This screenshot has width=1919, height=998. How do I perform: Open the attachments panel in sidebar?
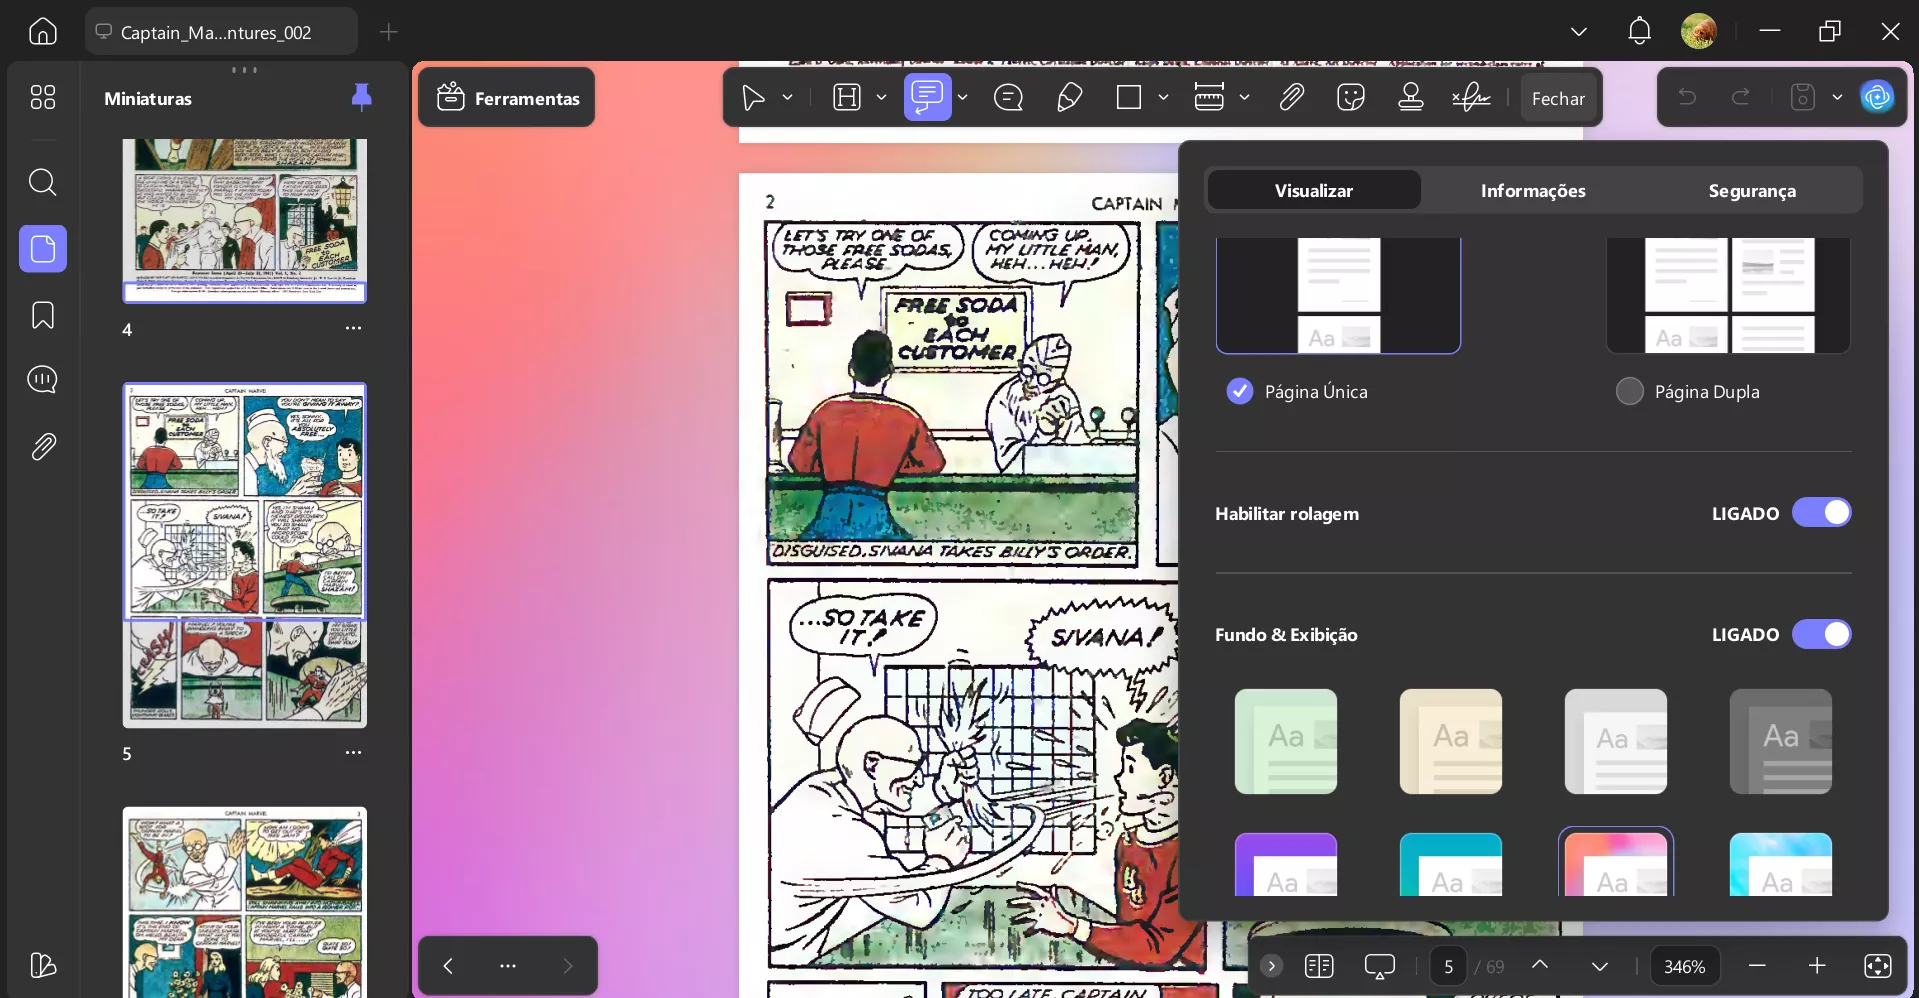pyautogui.click(x=43, y=446)
